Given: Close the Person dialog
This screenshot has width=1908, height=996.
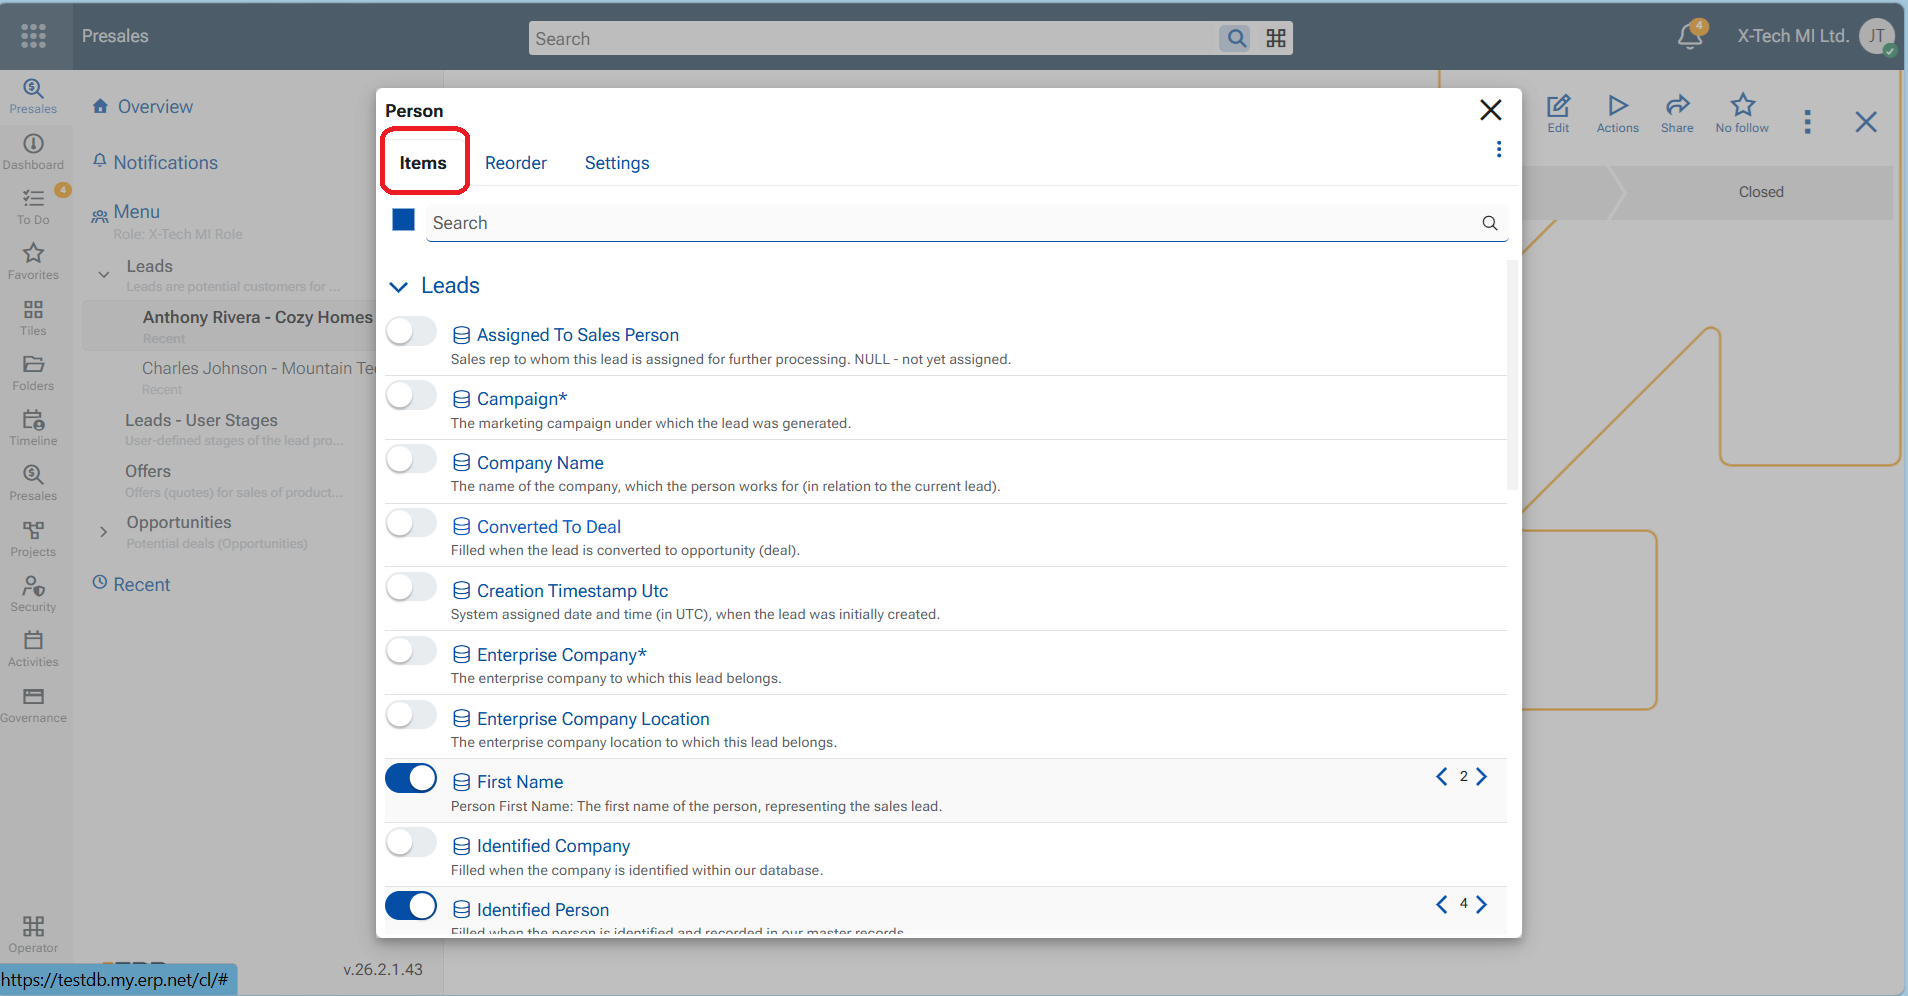Looking at the screenshot, I should 1490,110.
